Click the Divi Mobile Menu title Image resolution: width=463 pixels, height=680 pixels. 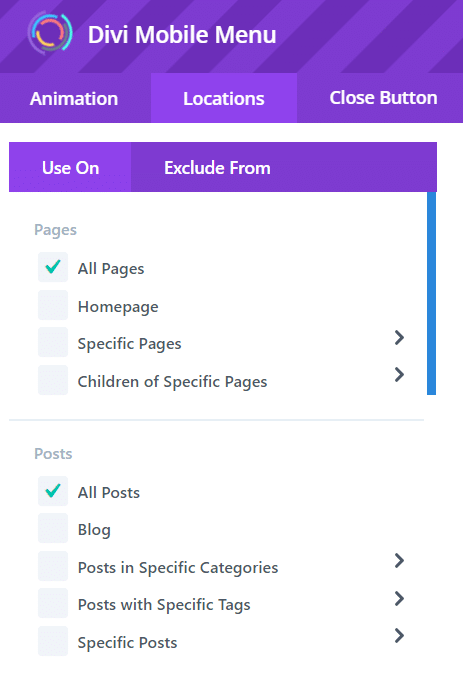[x=182, y=35]
